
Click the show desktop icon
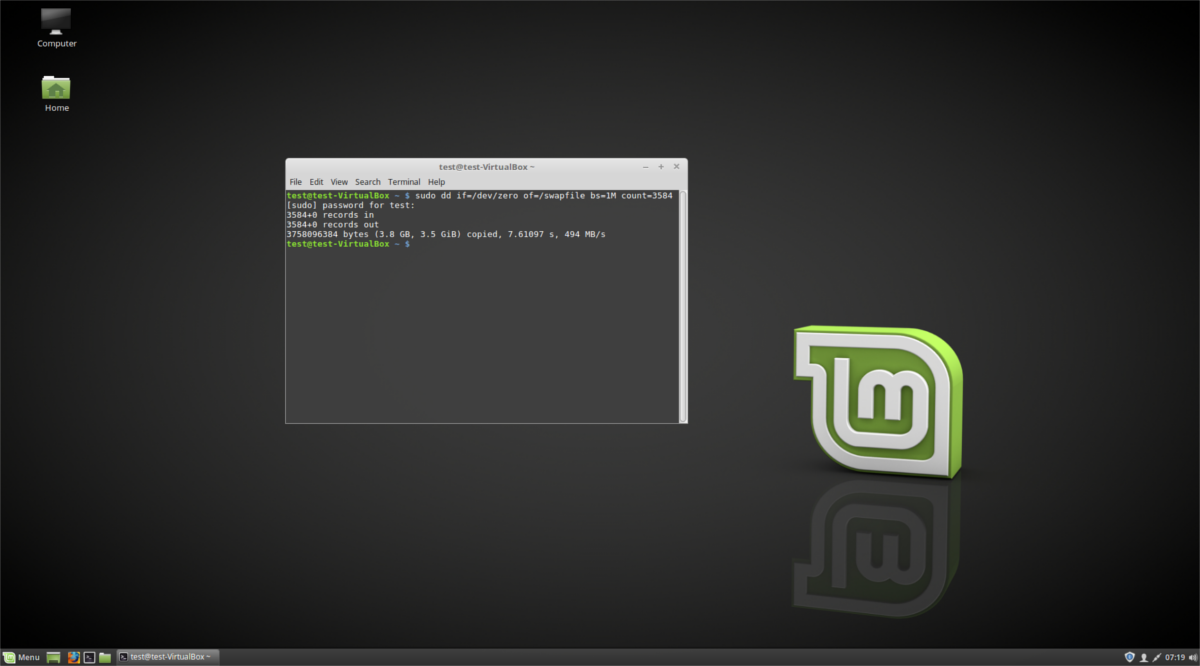click(53, 657)
